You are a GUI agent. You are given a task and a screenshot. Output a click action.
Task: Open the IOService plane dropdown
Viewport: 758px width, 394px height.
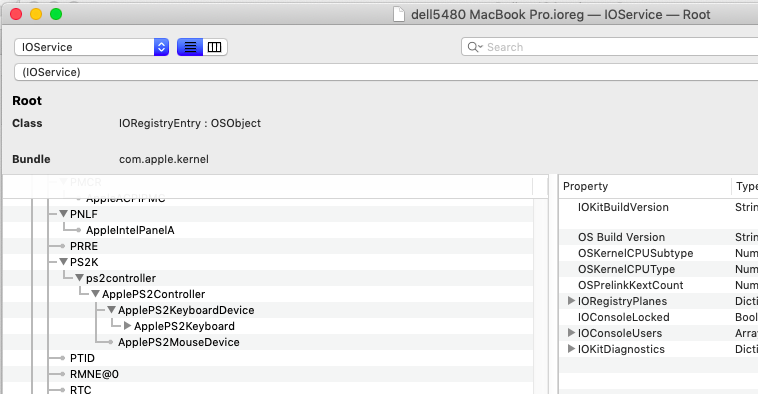pos(91,47)
